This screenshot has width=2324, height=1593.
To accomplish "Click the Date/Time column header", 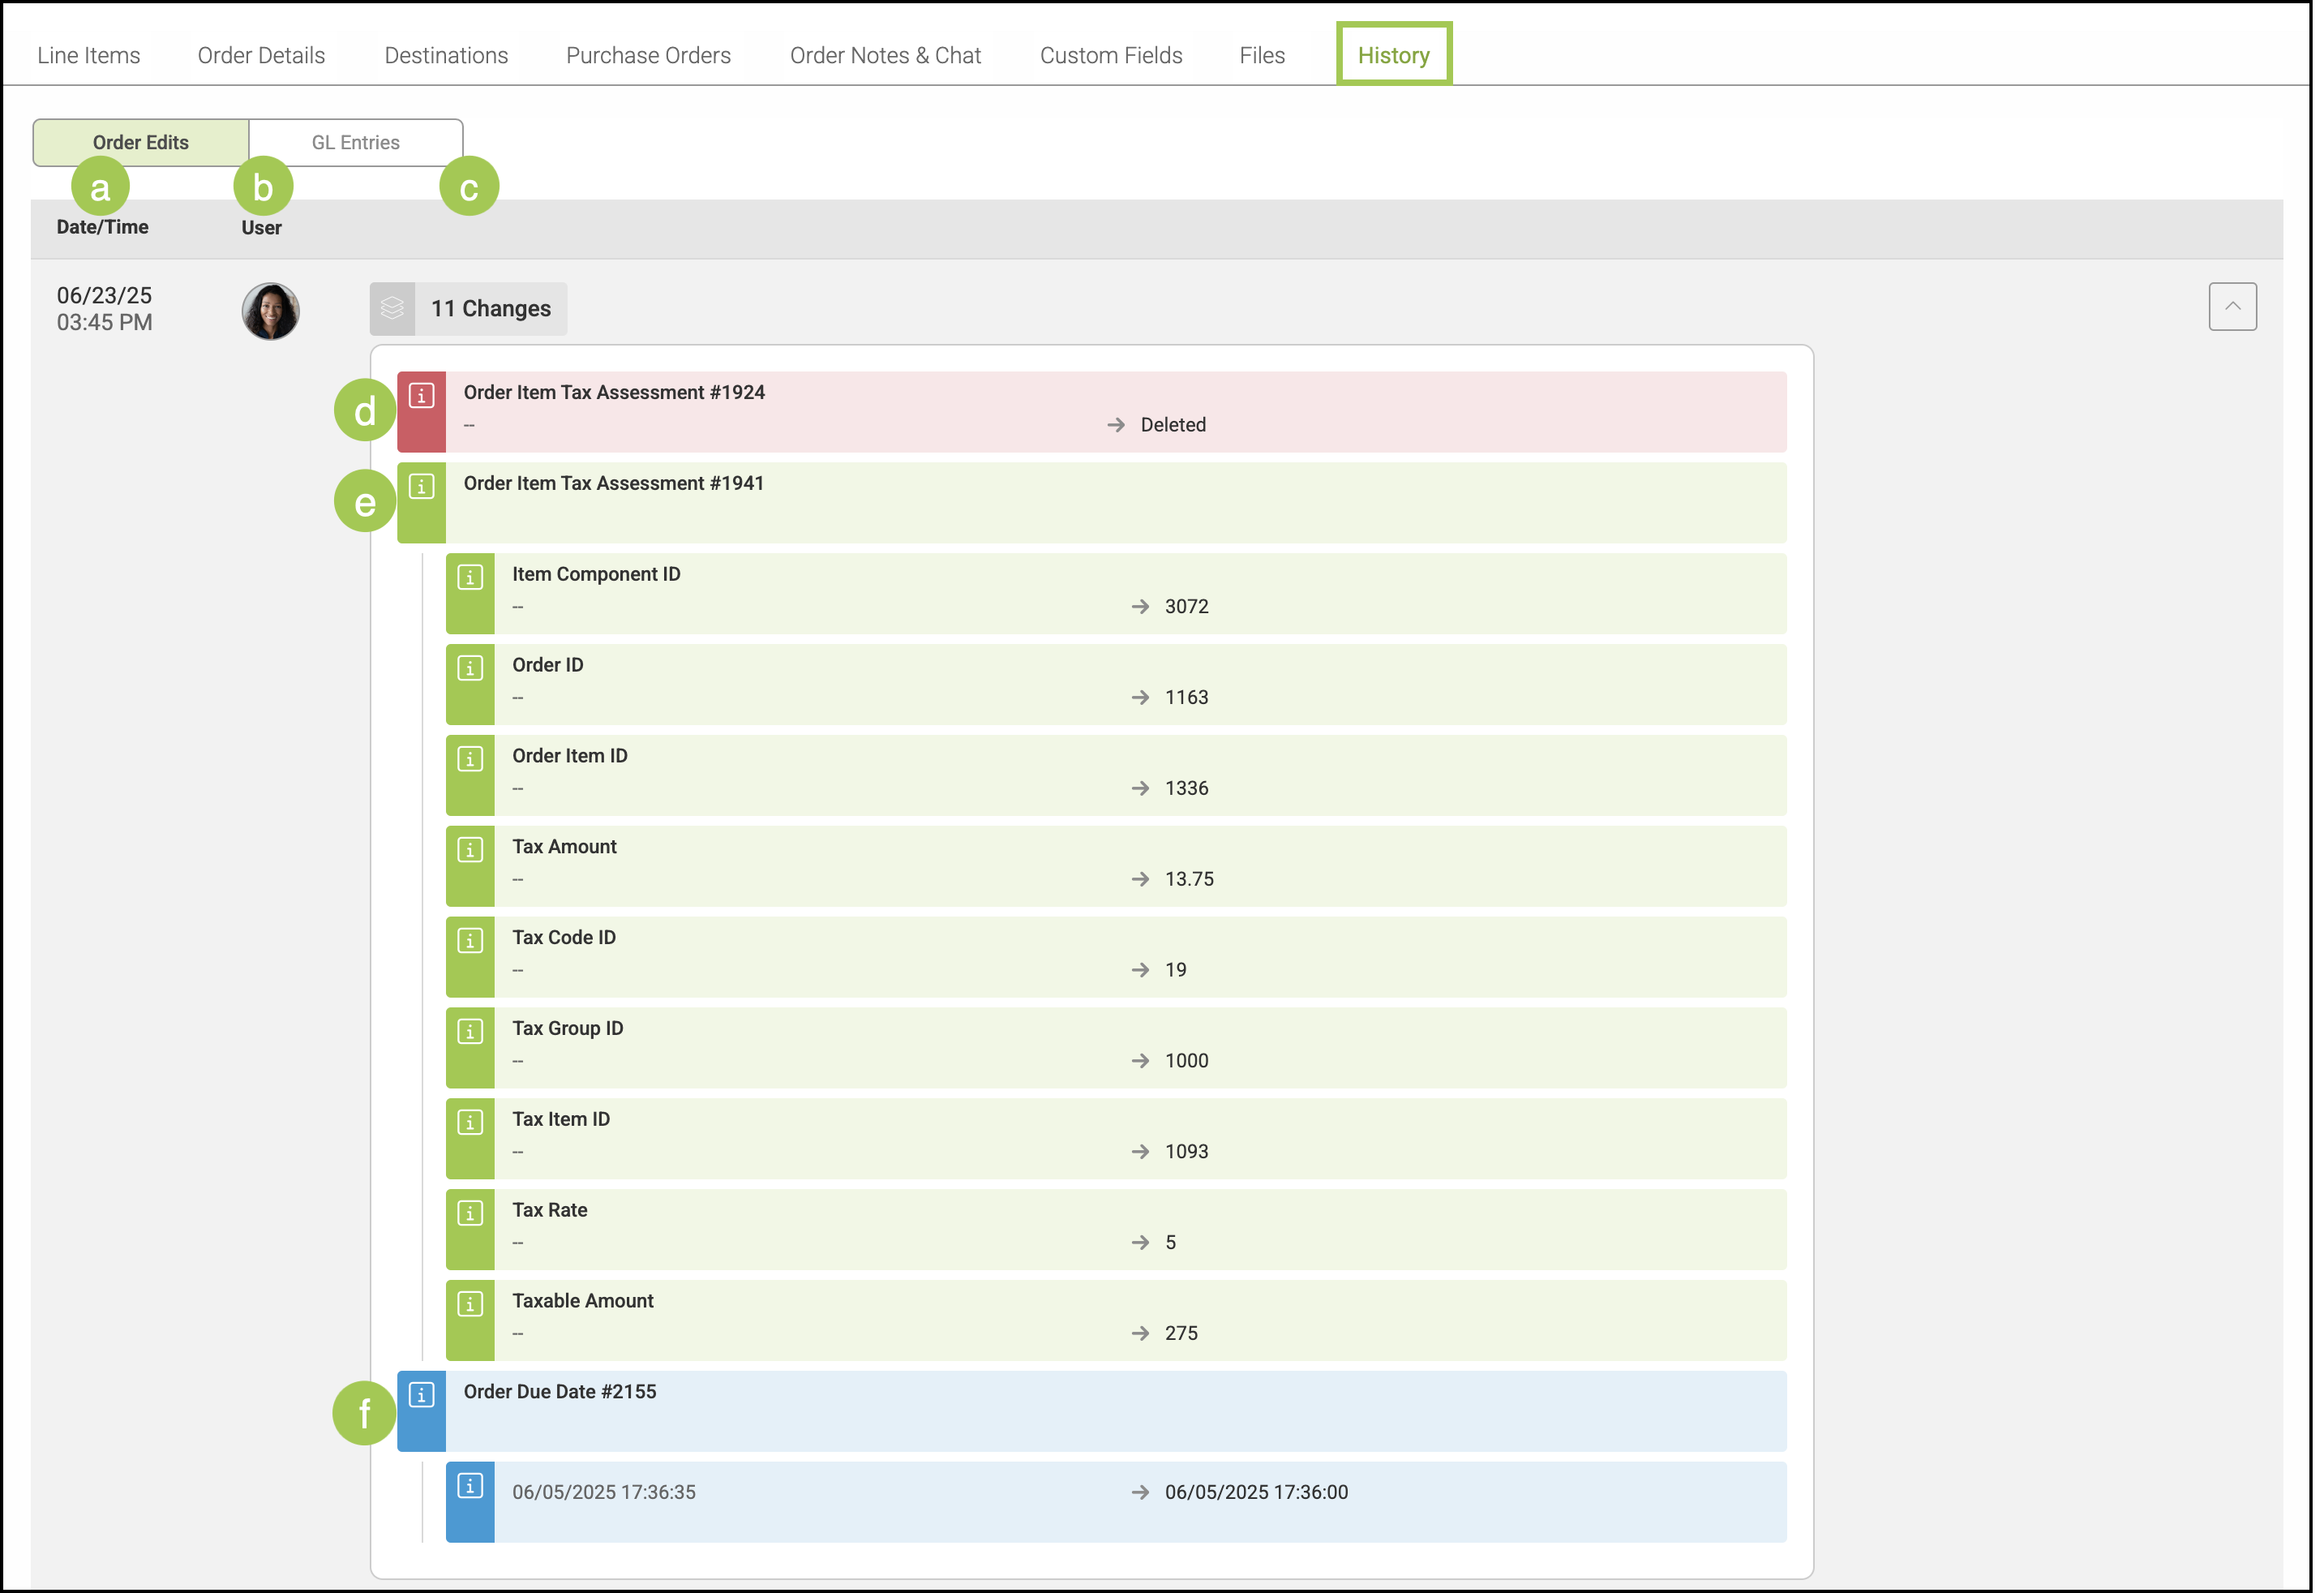I will click(x=102, y=227).
